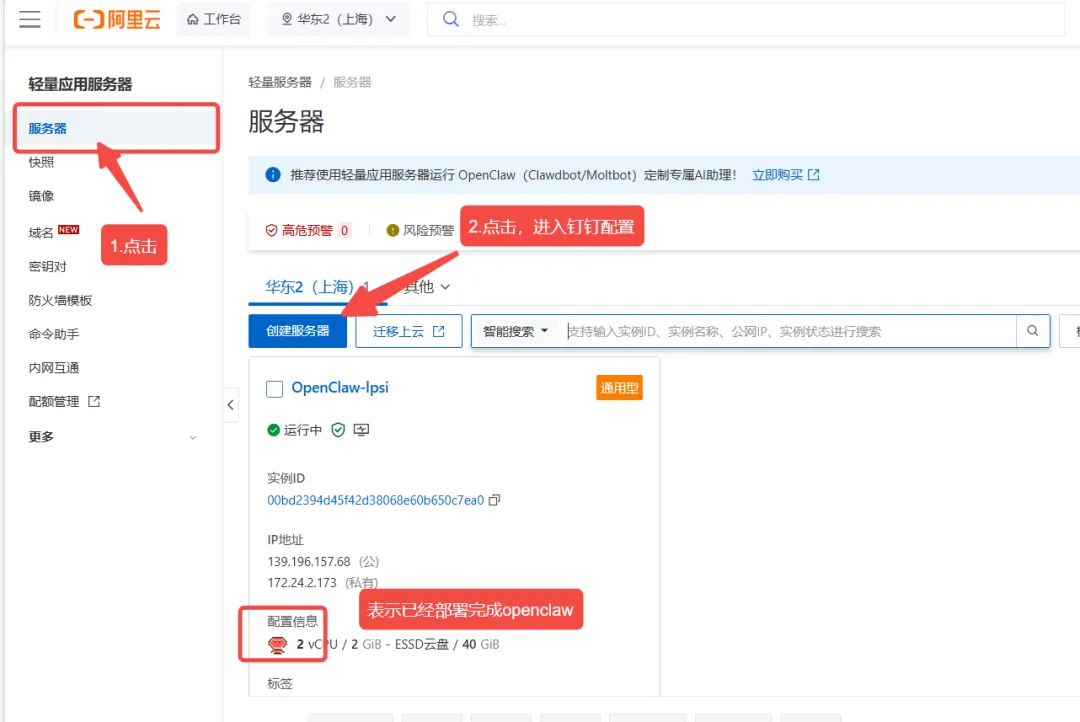
Task: Open the 风险预警 alert indicator
Action: coord(420,230)
